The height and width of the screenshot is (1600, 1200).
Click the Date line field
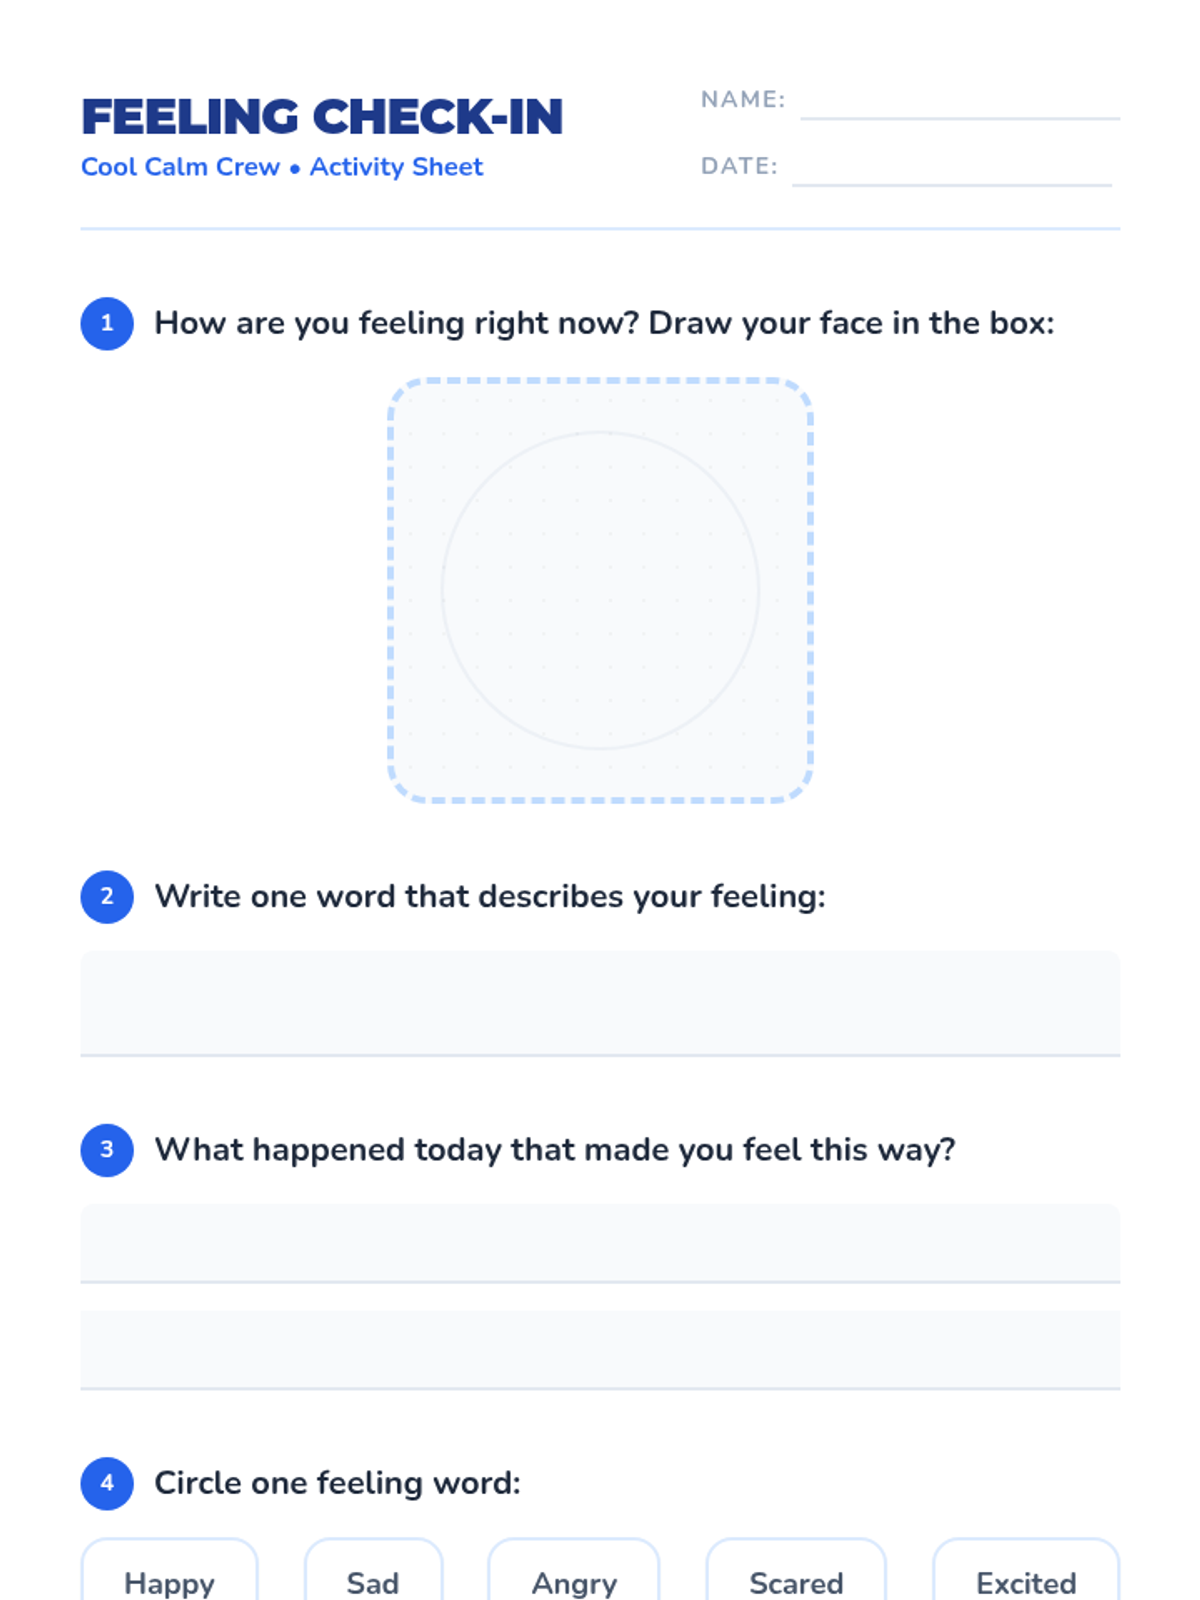pyautogui.click(x=951, y=169)
